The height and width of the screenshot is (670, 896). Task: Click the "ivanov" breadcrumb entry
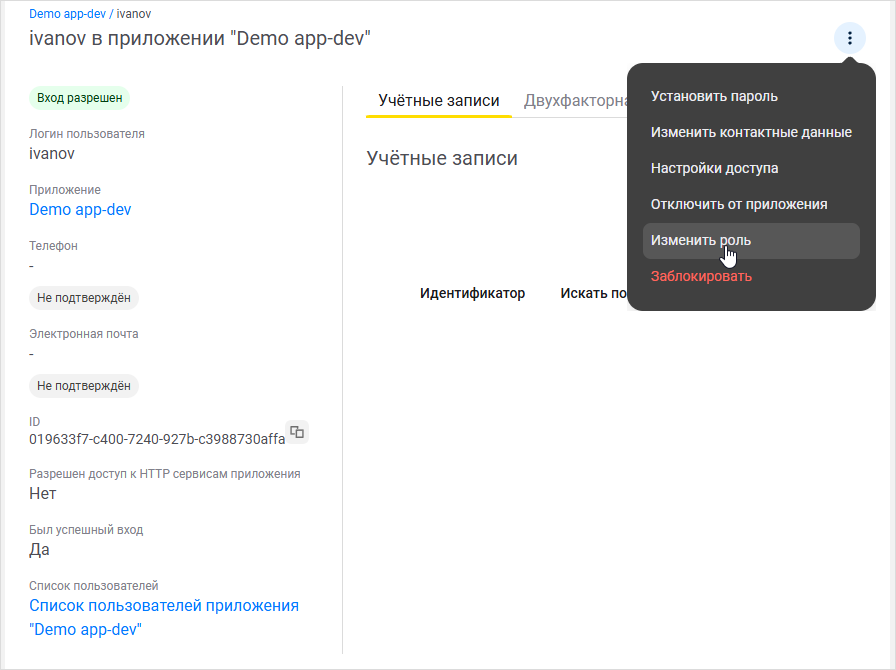coord(135,13)
